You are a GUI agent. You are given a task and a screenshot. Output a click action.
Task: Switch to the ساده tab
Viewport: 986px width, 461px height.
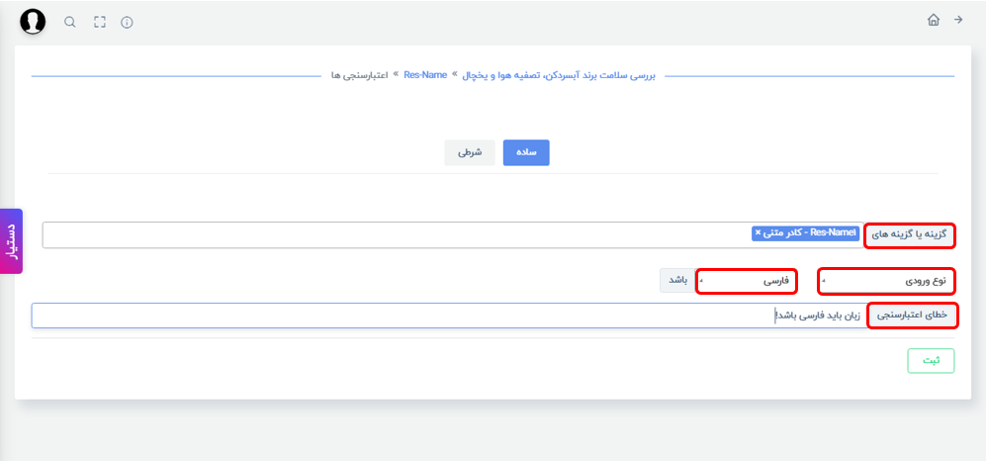(x=526, y=153)
